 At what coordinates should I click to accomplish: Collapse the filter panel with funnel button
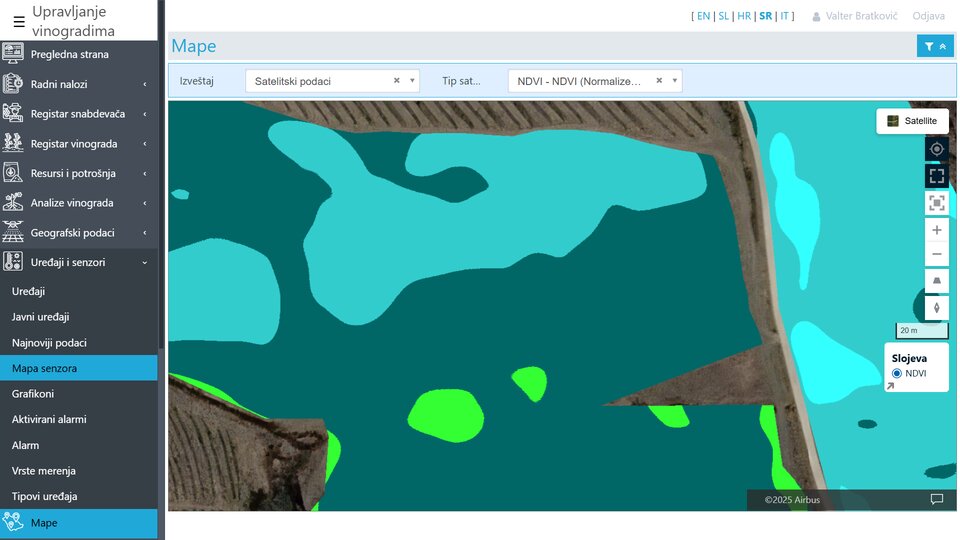(x=935, y=46)
